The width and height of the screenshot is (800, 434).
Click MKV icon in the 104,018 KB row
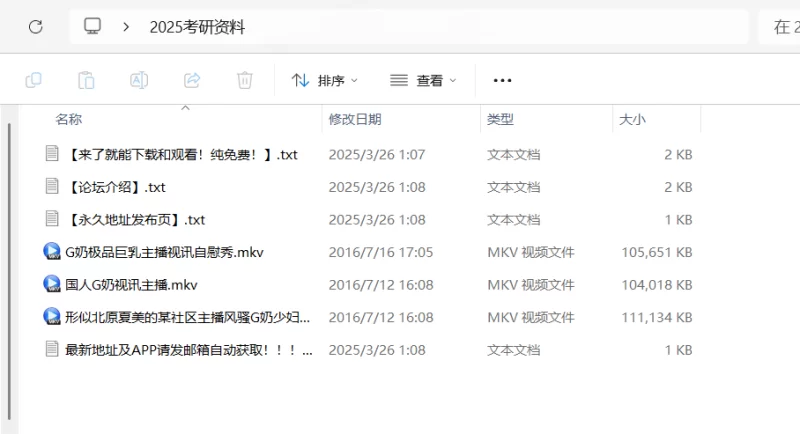(52, 284)
